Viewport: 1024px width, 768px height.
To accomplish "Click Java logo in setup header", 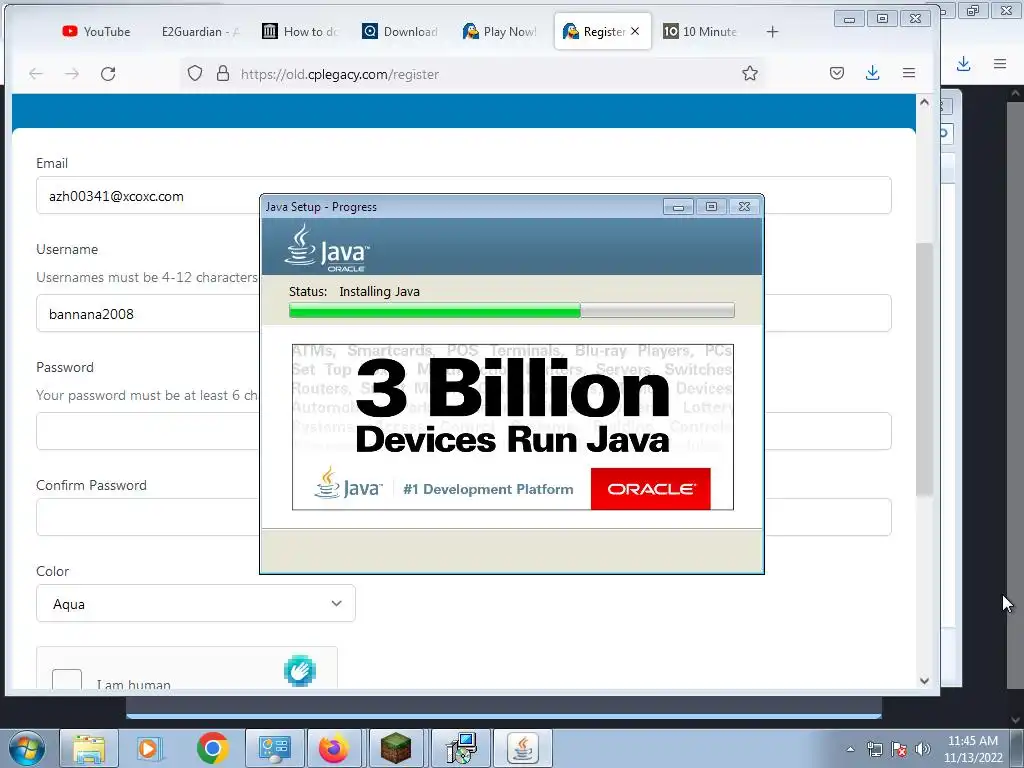I will 327,248.
